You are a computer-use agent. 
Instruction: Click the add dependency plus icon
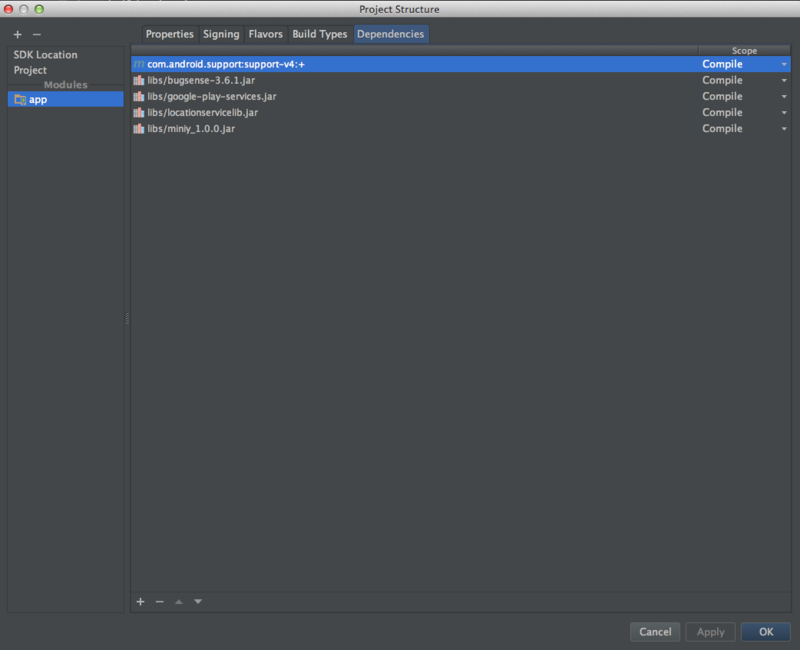(x=140, y=601)
